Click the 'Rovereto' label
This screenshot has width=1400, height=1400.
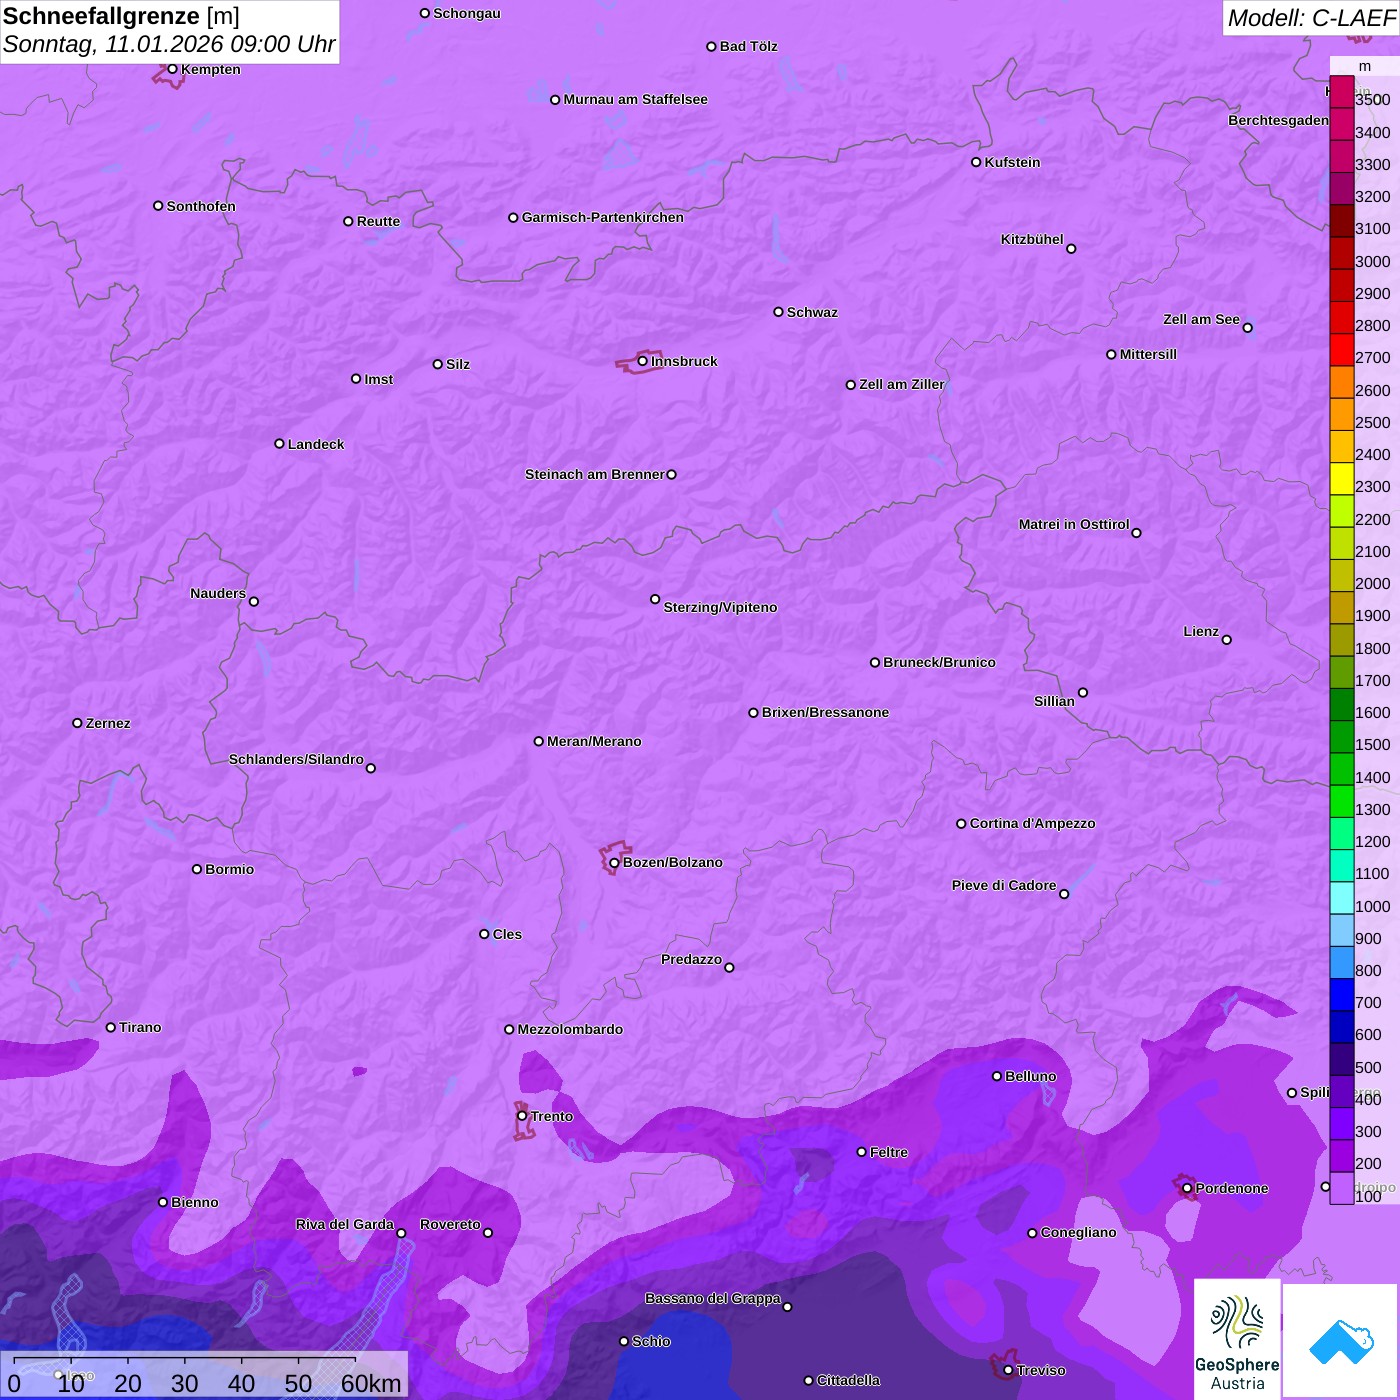[450, 1224]
